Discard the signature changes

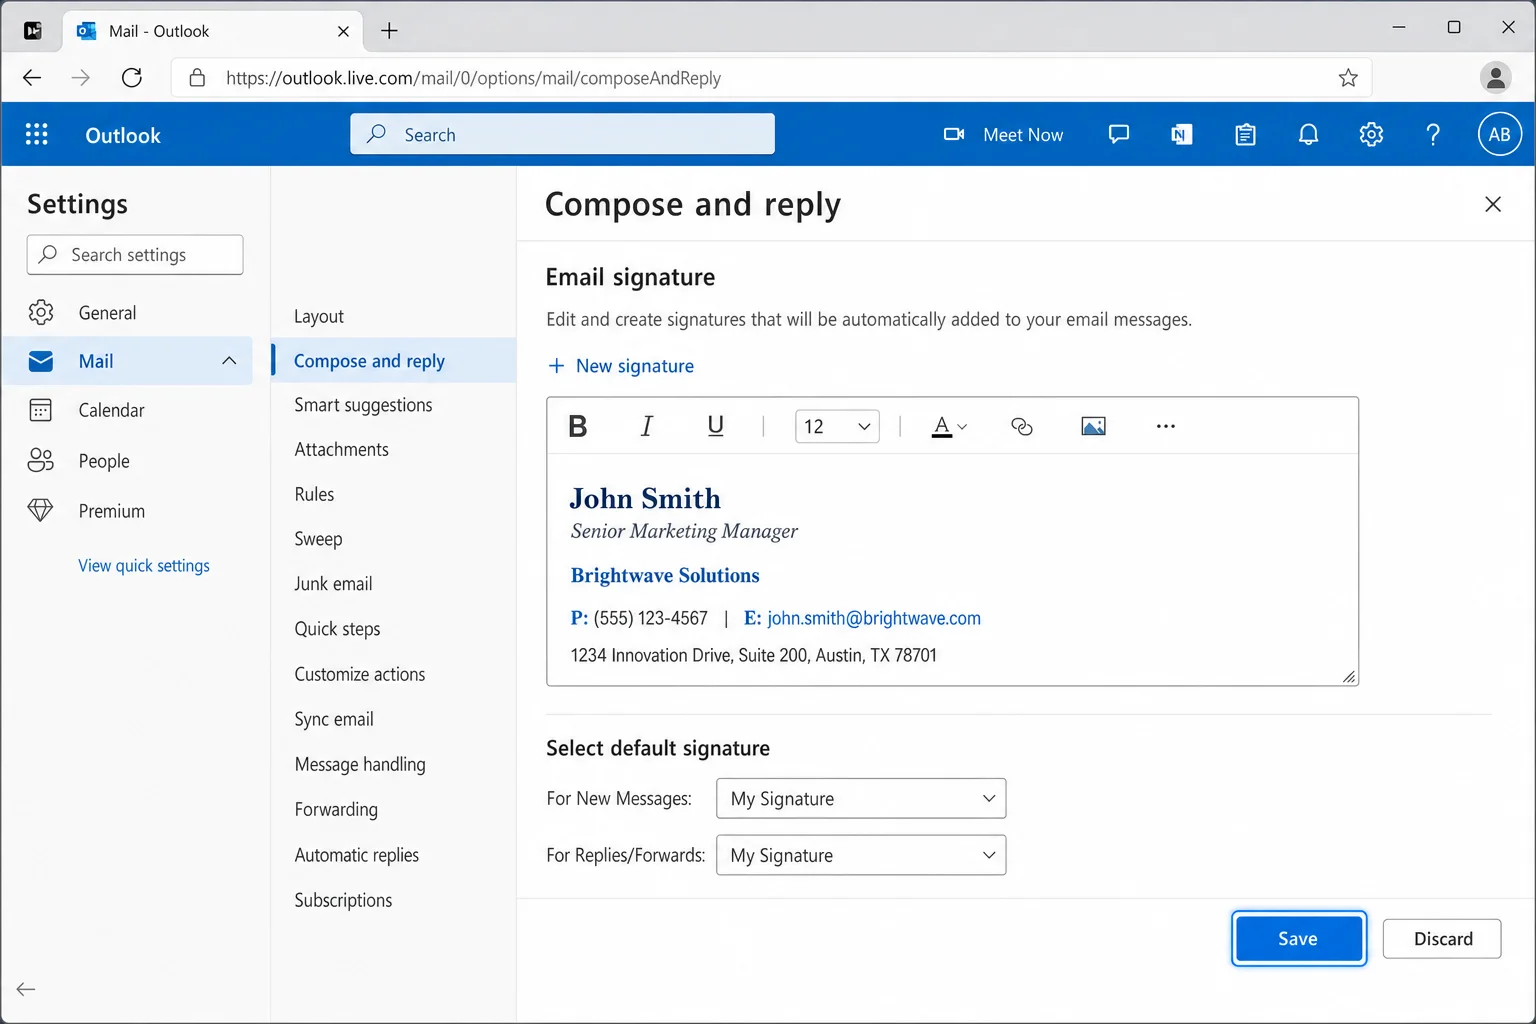coord(1442,938)
